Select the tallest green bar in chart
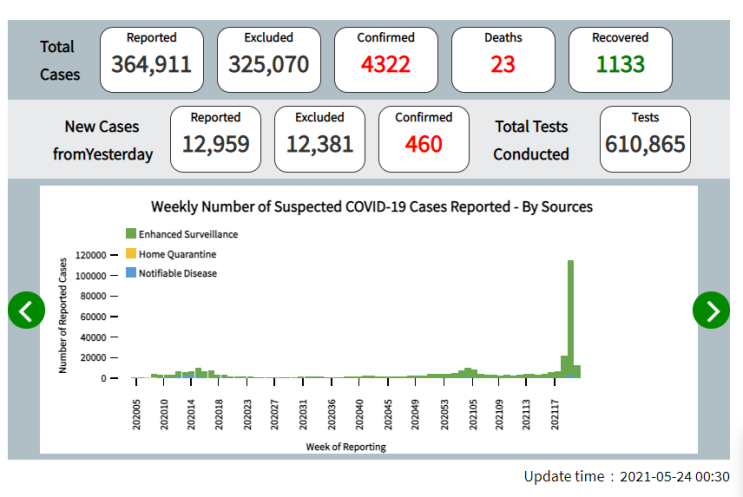 tap(571, 319)
